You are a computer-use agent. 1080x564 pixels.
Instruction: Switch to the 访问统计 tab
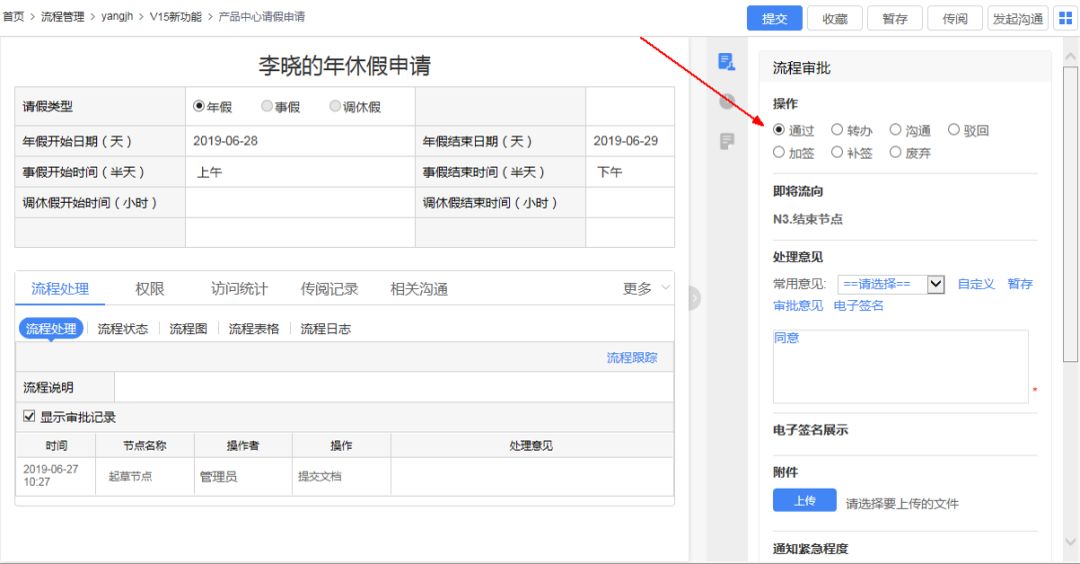click(239, 289)
